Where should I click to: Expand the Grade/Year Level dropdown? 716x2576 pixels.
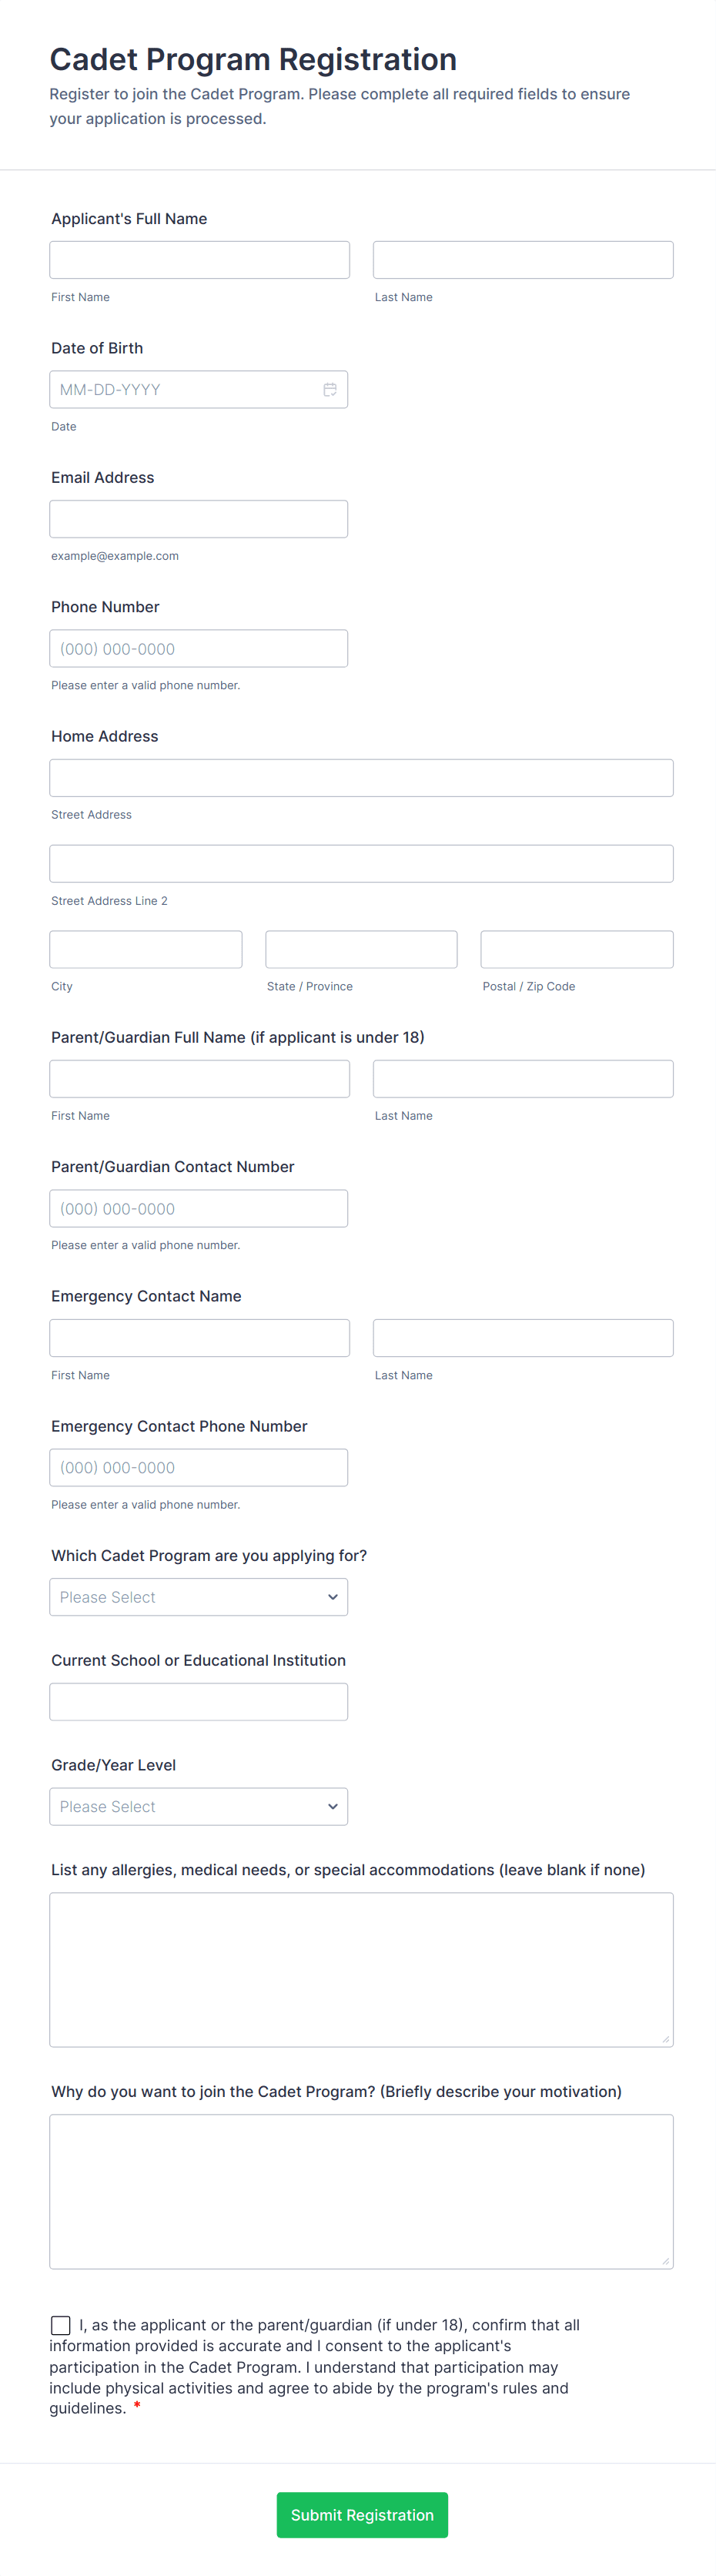coord(199,1806)
